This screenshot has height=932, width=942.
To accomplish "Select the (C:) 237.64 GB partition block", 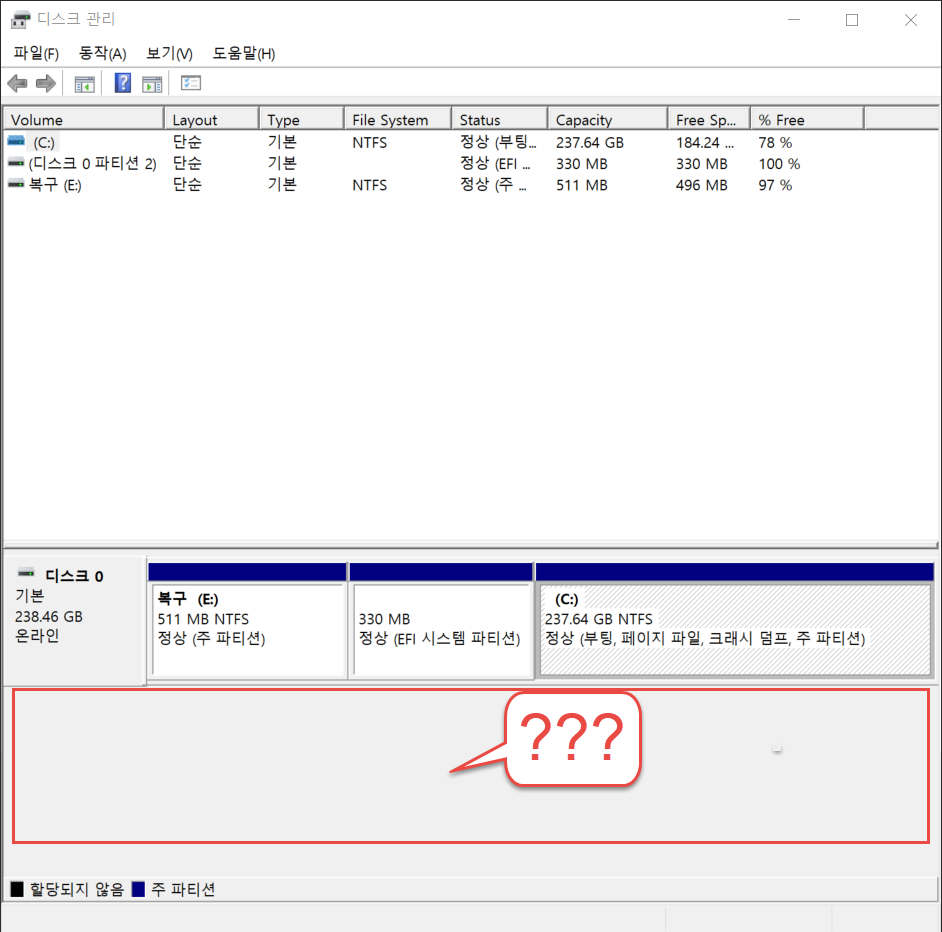I will pos(735,621).
